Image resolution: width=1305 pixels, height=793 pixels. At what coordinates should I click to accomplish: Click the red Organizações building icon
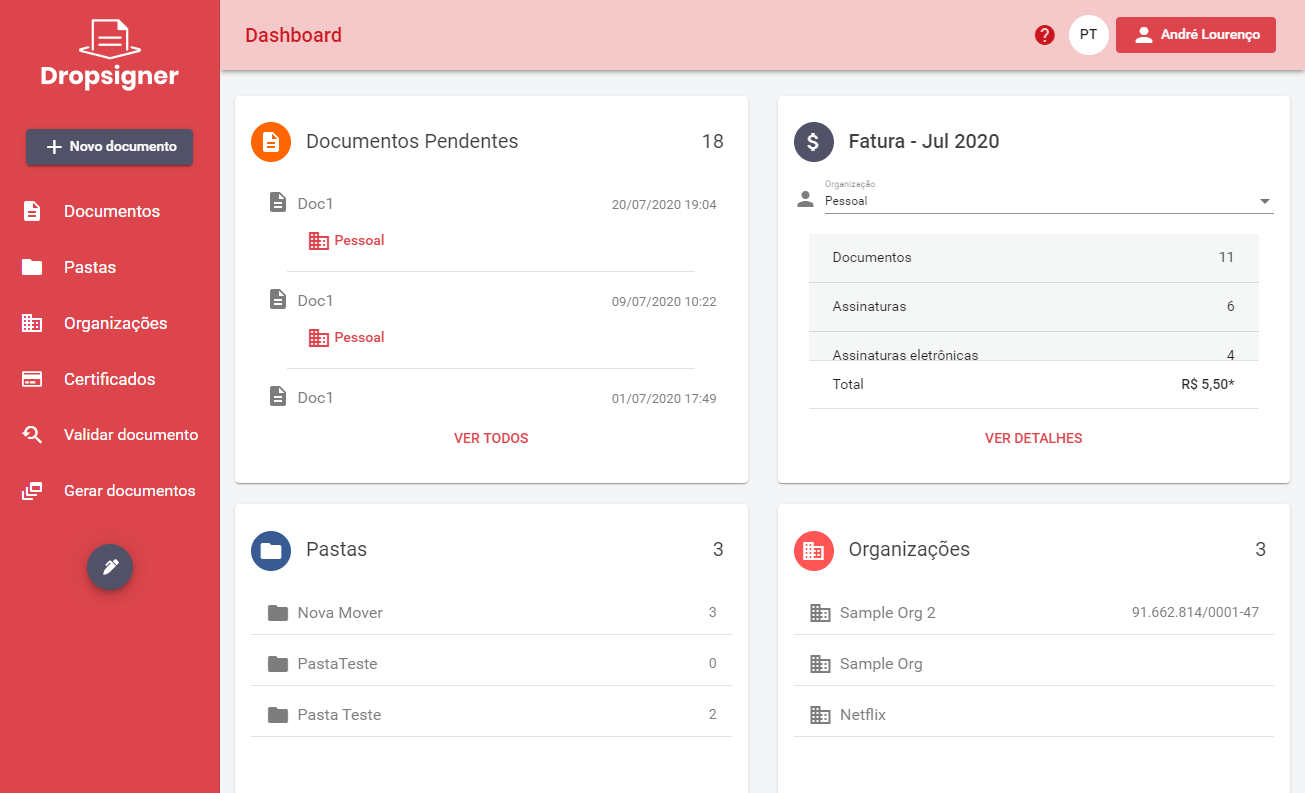(x=813, y=550)
